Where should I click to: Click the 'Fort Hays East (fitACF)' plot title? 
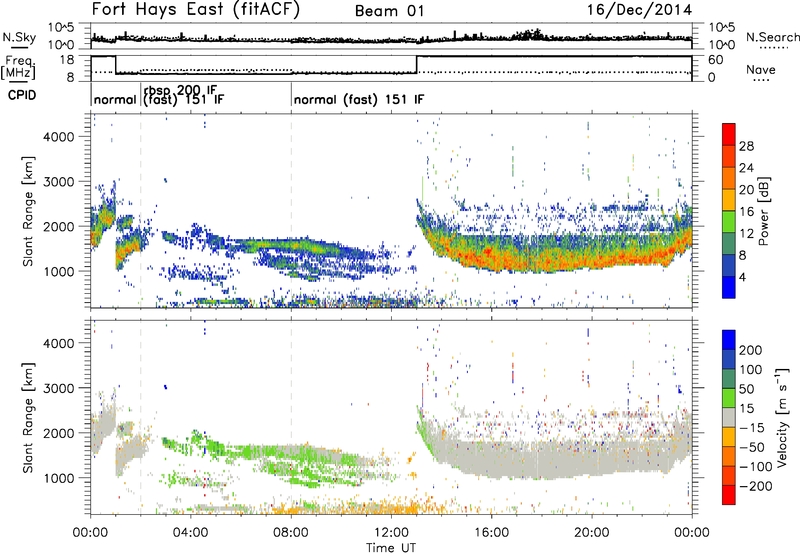pyautogui.click(x=196, y=10)
